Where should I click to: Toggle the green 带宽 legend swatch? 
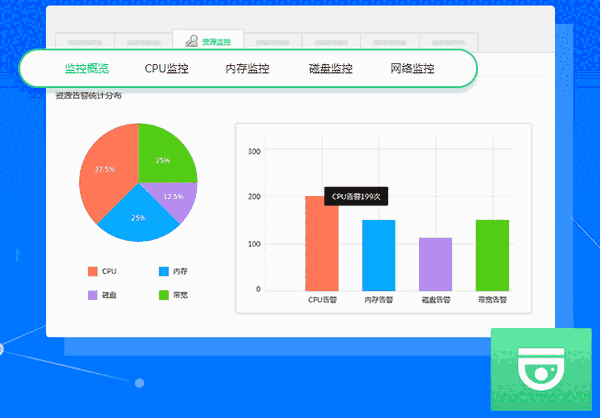coord(164,295)
